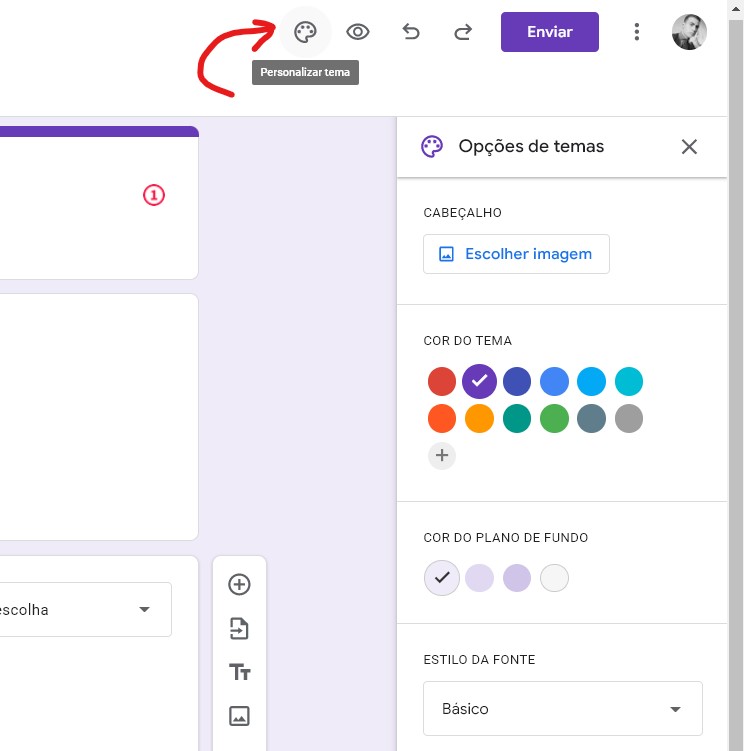Pick the deep orange theme color
744x751 pixels.
442,419
